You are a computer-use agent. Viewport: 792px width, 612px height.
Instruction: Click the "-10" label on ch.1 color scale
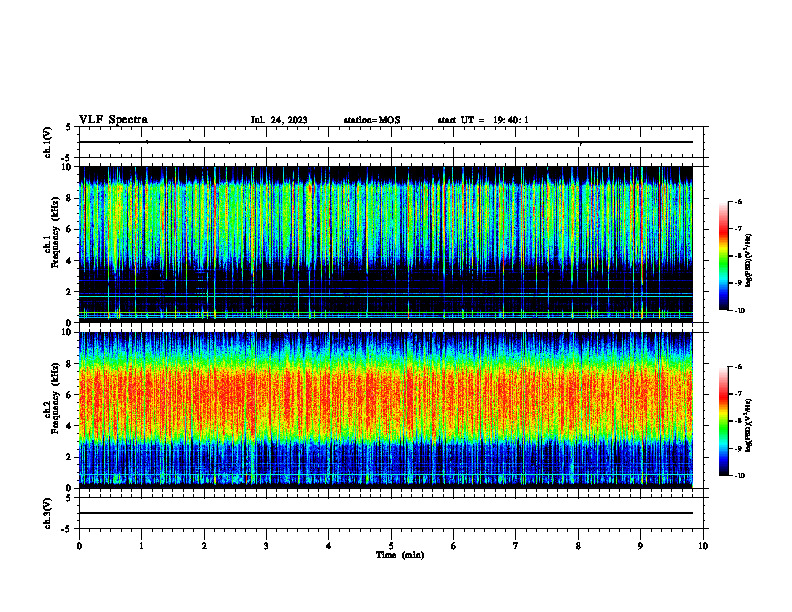pyautogui.click(x=739, y=311)
